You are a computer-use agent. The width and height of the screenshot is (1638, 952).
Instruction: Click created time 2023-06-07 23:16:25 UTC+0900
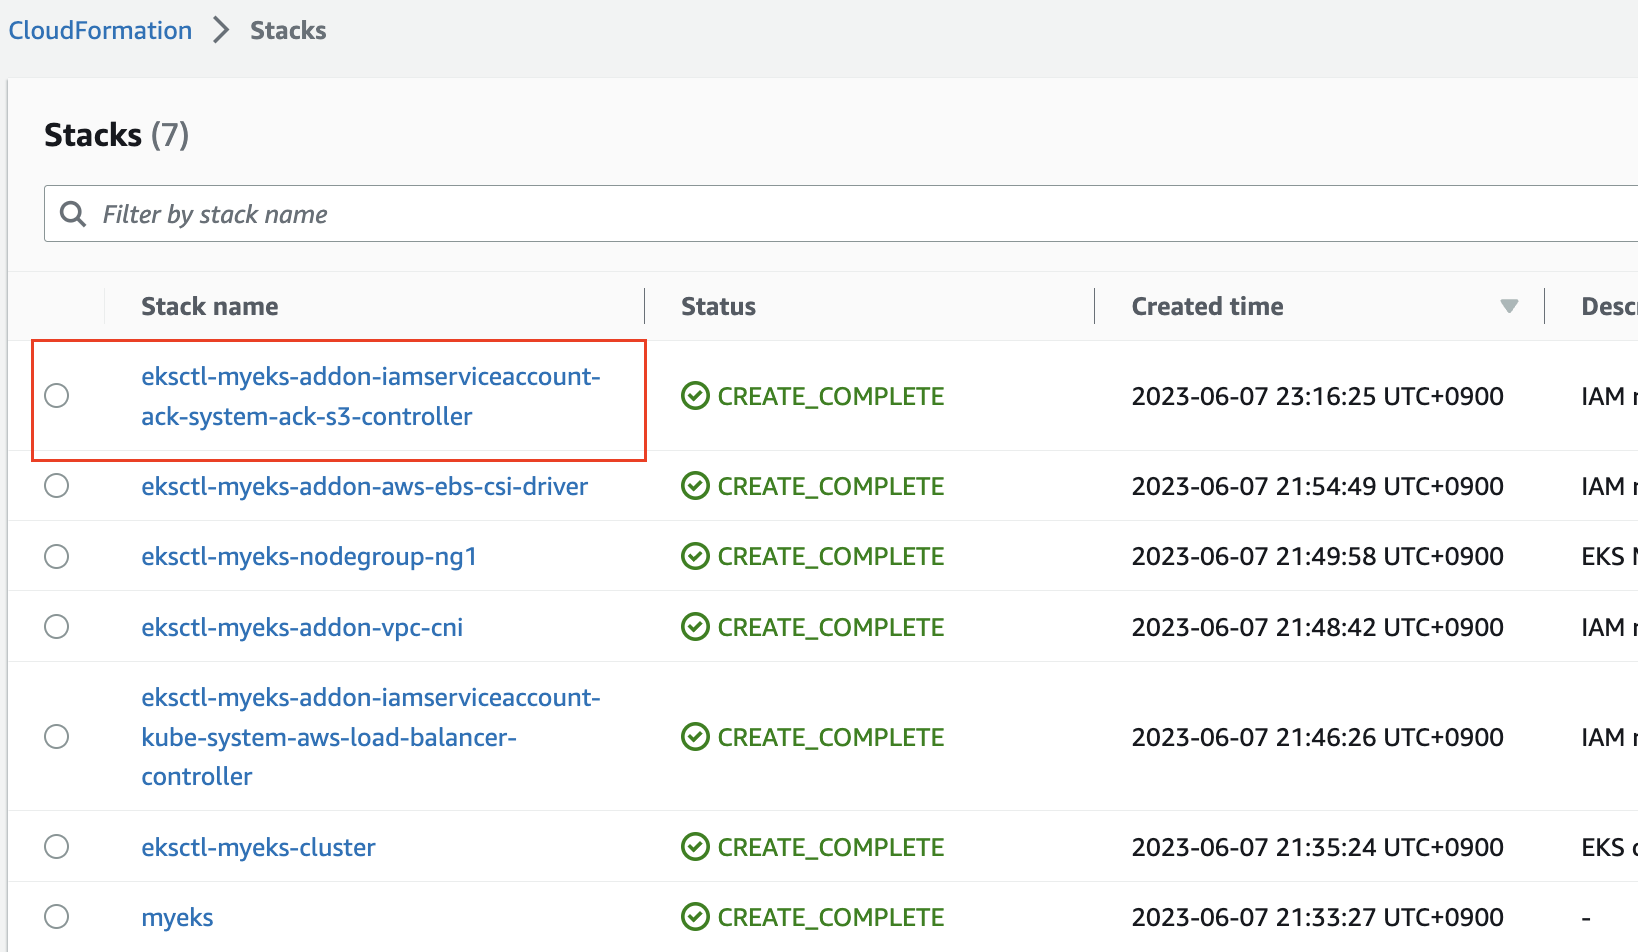point(1317,396)
